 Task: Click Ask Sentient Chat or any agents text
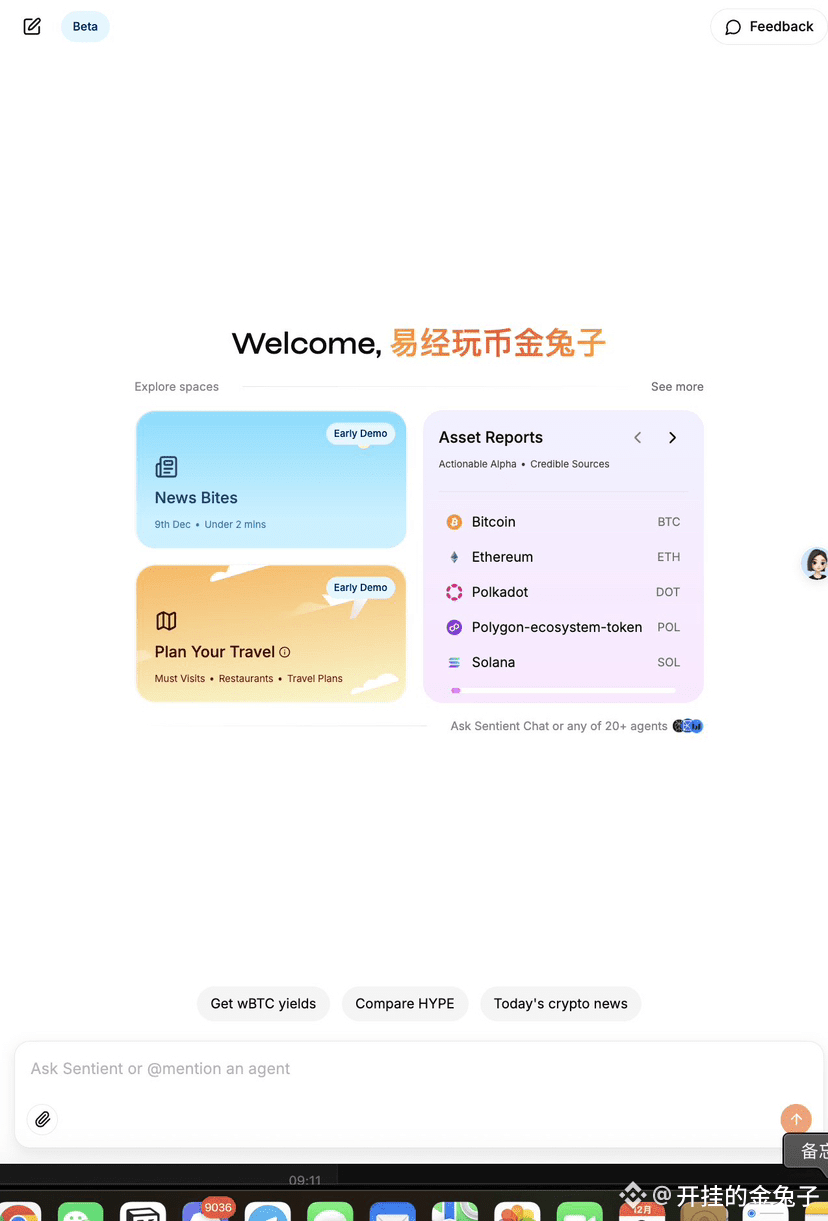click(x=559, y=726)
